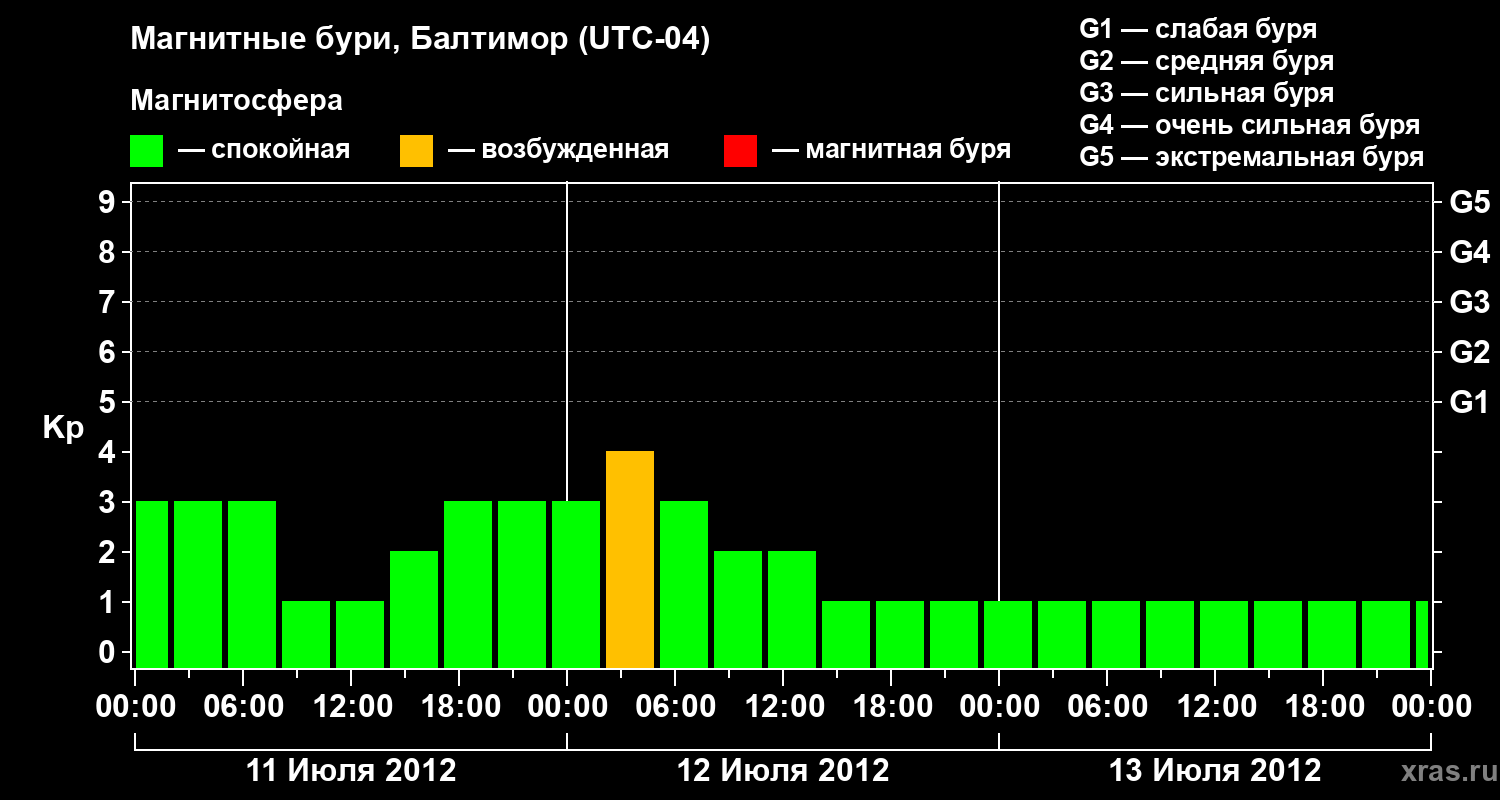Click the '18:00' time label above 12 Июля
Screen dimensions: 1500x800
892,706
